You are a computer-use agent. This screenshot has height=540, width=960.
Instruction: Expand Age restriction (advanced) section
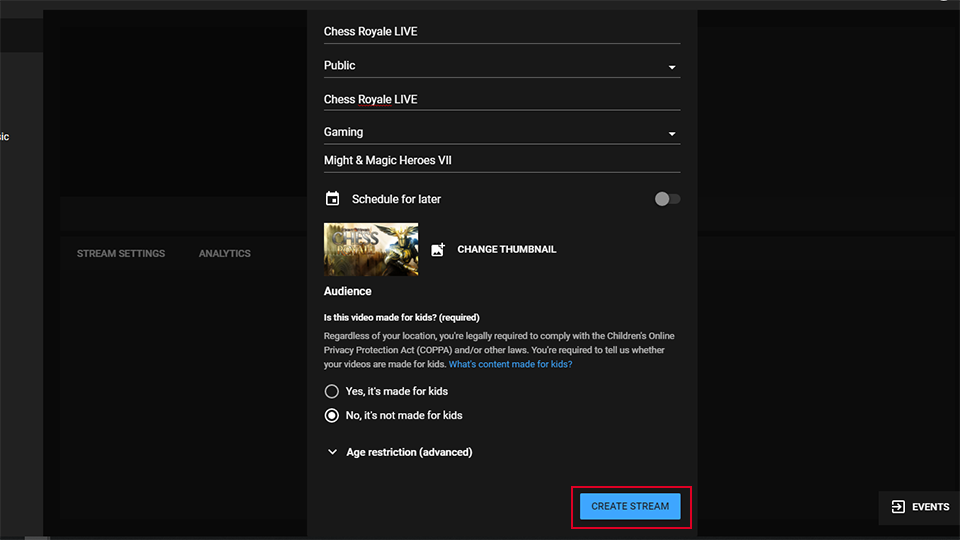[399, 452]
